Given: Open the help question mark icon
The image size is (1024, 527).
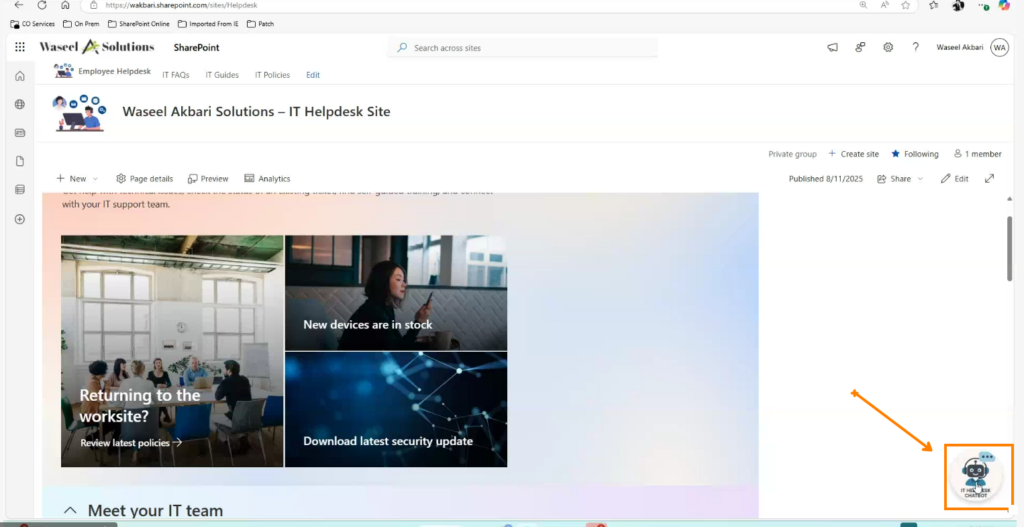Looking at the screenshot, I should coord(916,47).
